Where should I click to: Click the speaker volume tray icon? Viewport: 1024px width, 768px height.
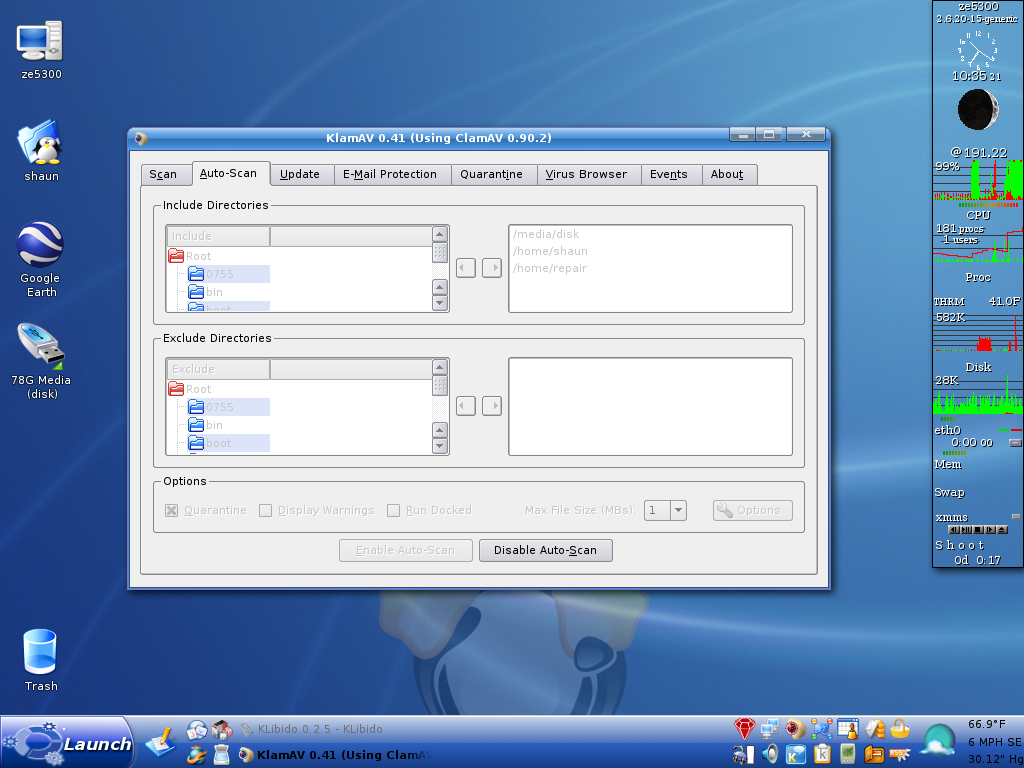[x=770, y=754]
